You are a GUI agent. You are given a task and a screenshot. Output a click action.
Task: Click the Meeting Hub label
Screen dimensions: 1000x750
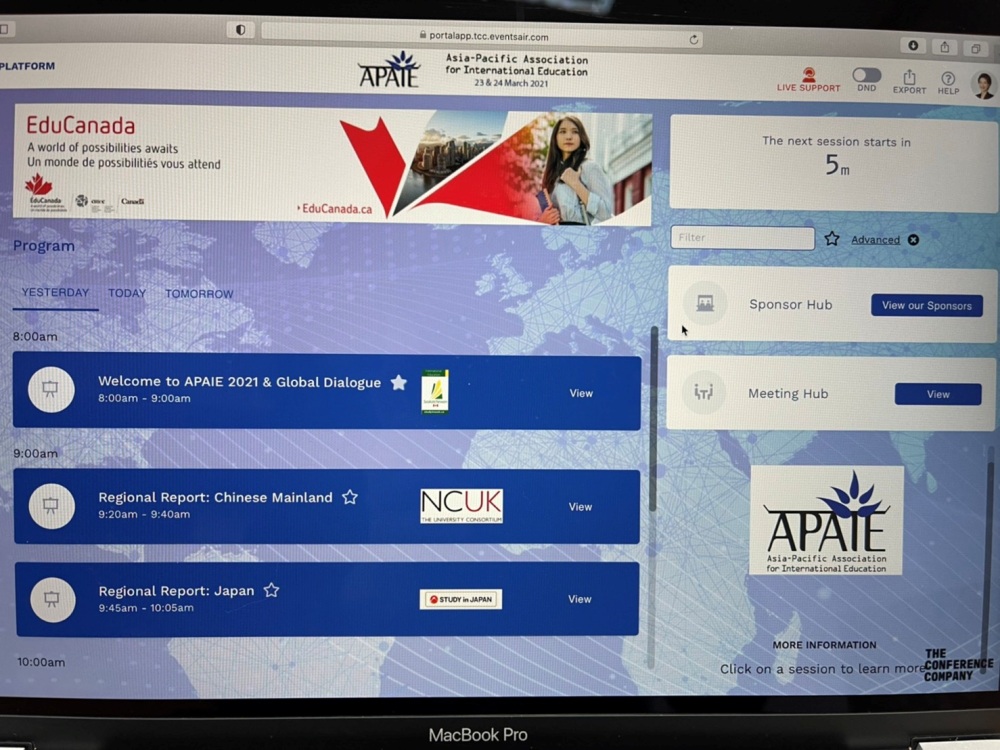(x=788, y=393)
